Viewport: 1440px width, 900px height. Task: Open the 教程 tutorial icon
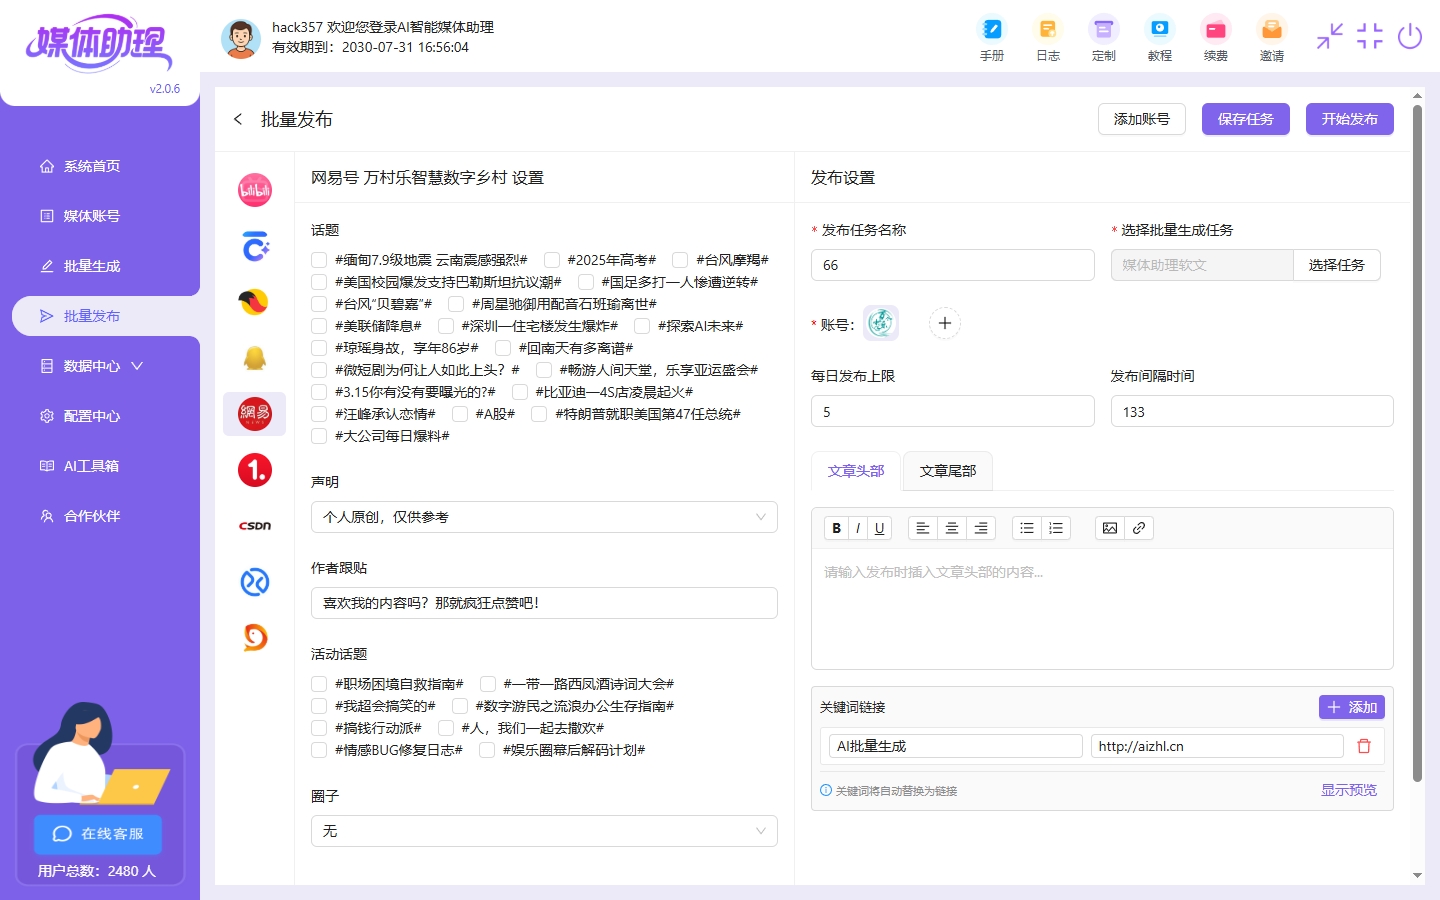[1159, 38]
